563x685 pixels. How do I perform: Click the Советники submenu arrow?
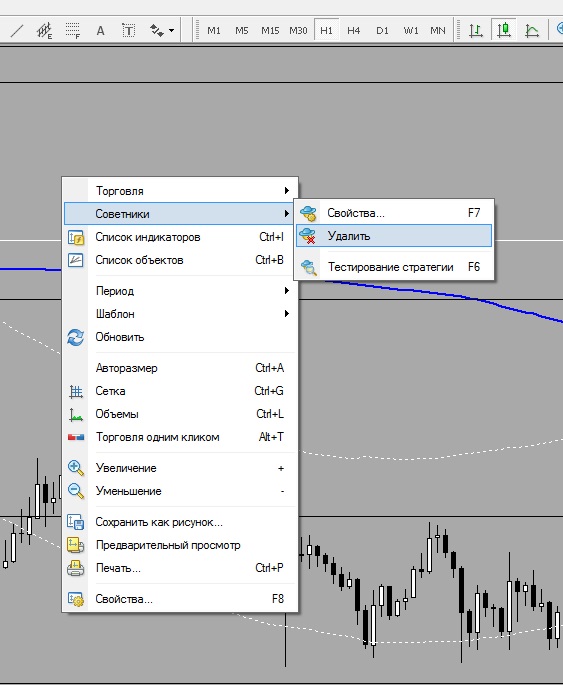pos(287,213)
